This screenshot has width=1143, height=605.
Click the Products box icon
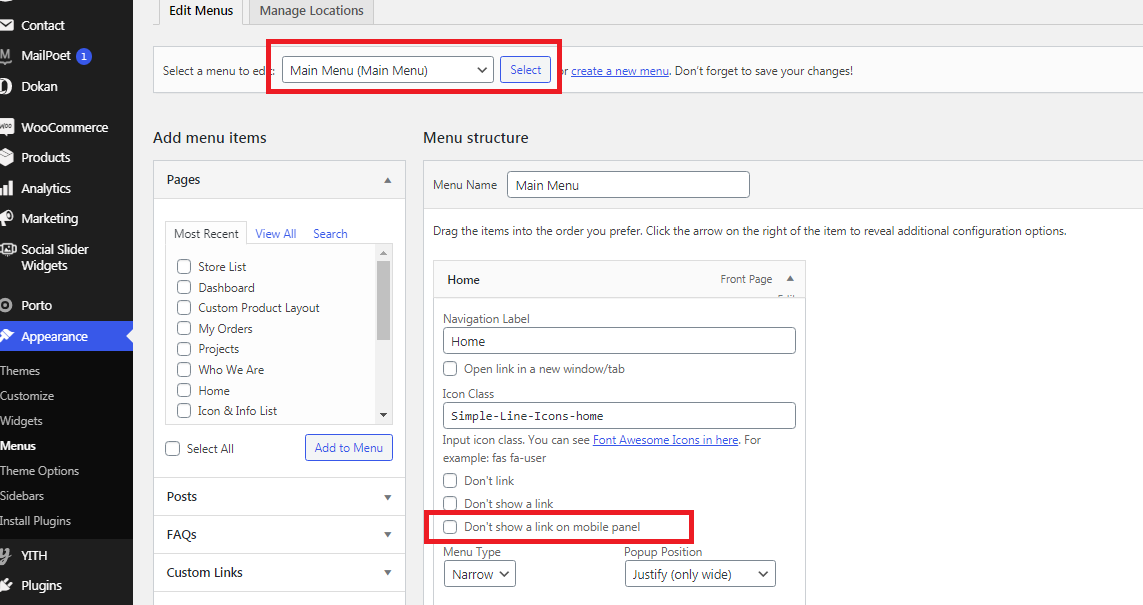6,157
